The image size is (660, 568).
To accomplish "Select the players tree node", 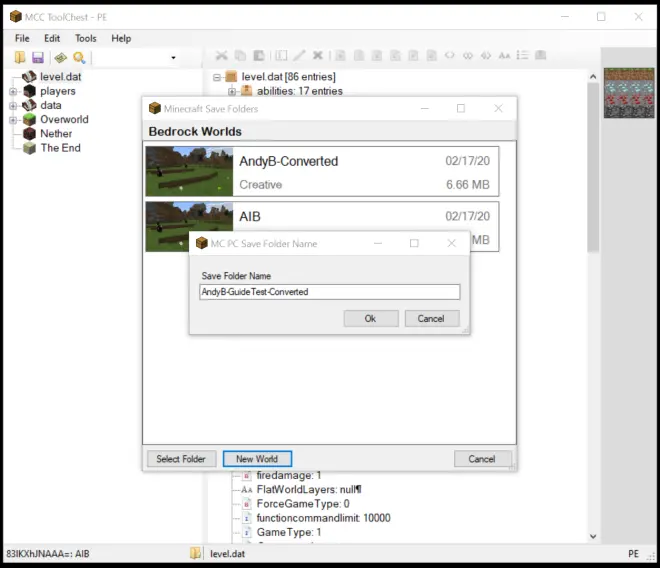I will 58,91.
